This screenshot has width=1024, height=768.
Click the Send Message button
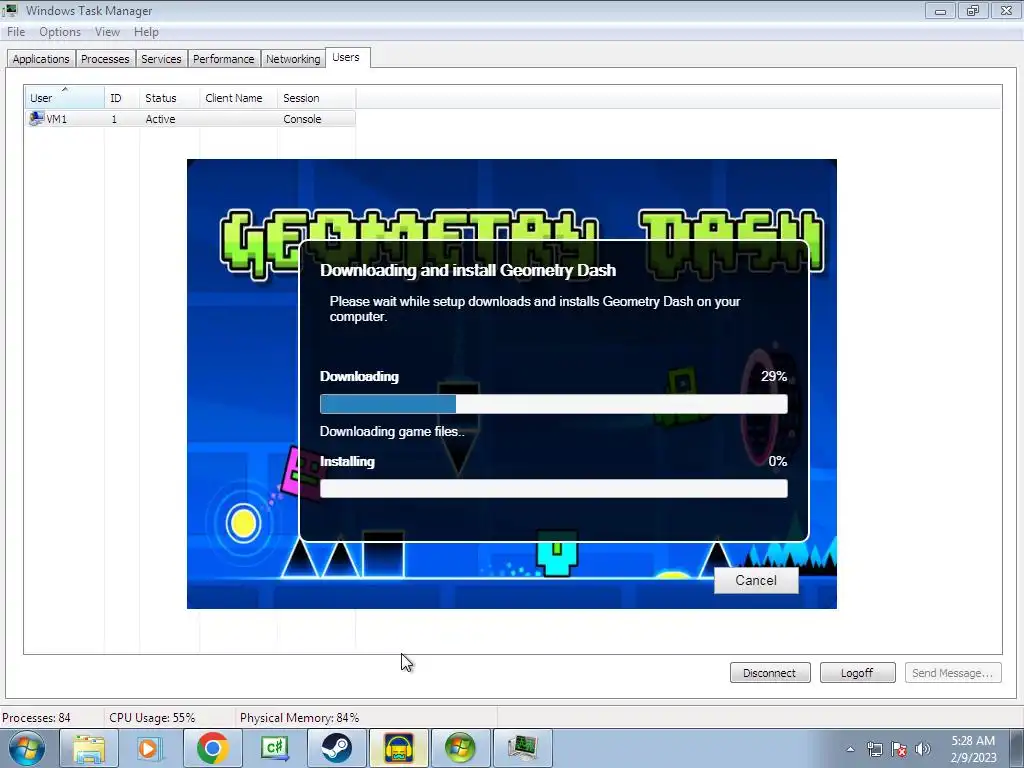953,673
